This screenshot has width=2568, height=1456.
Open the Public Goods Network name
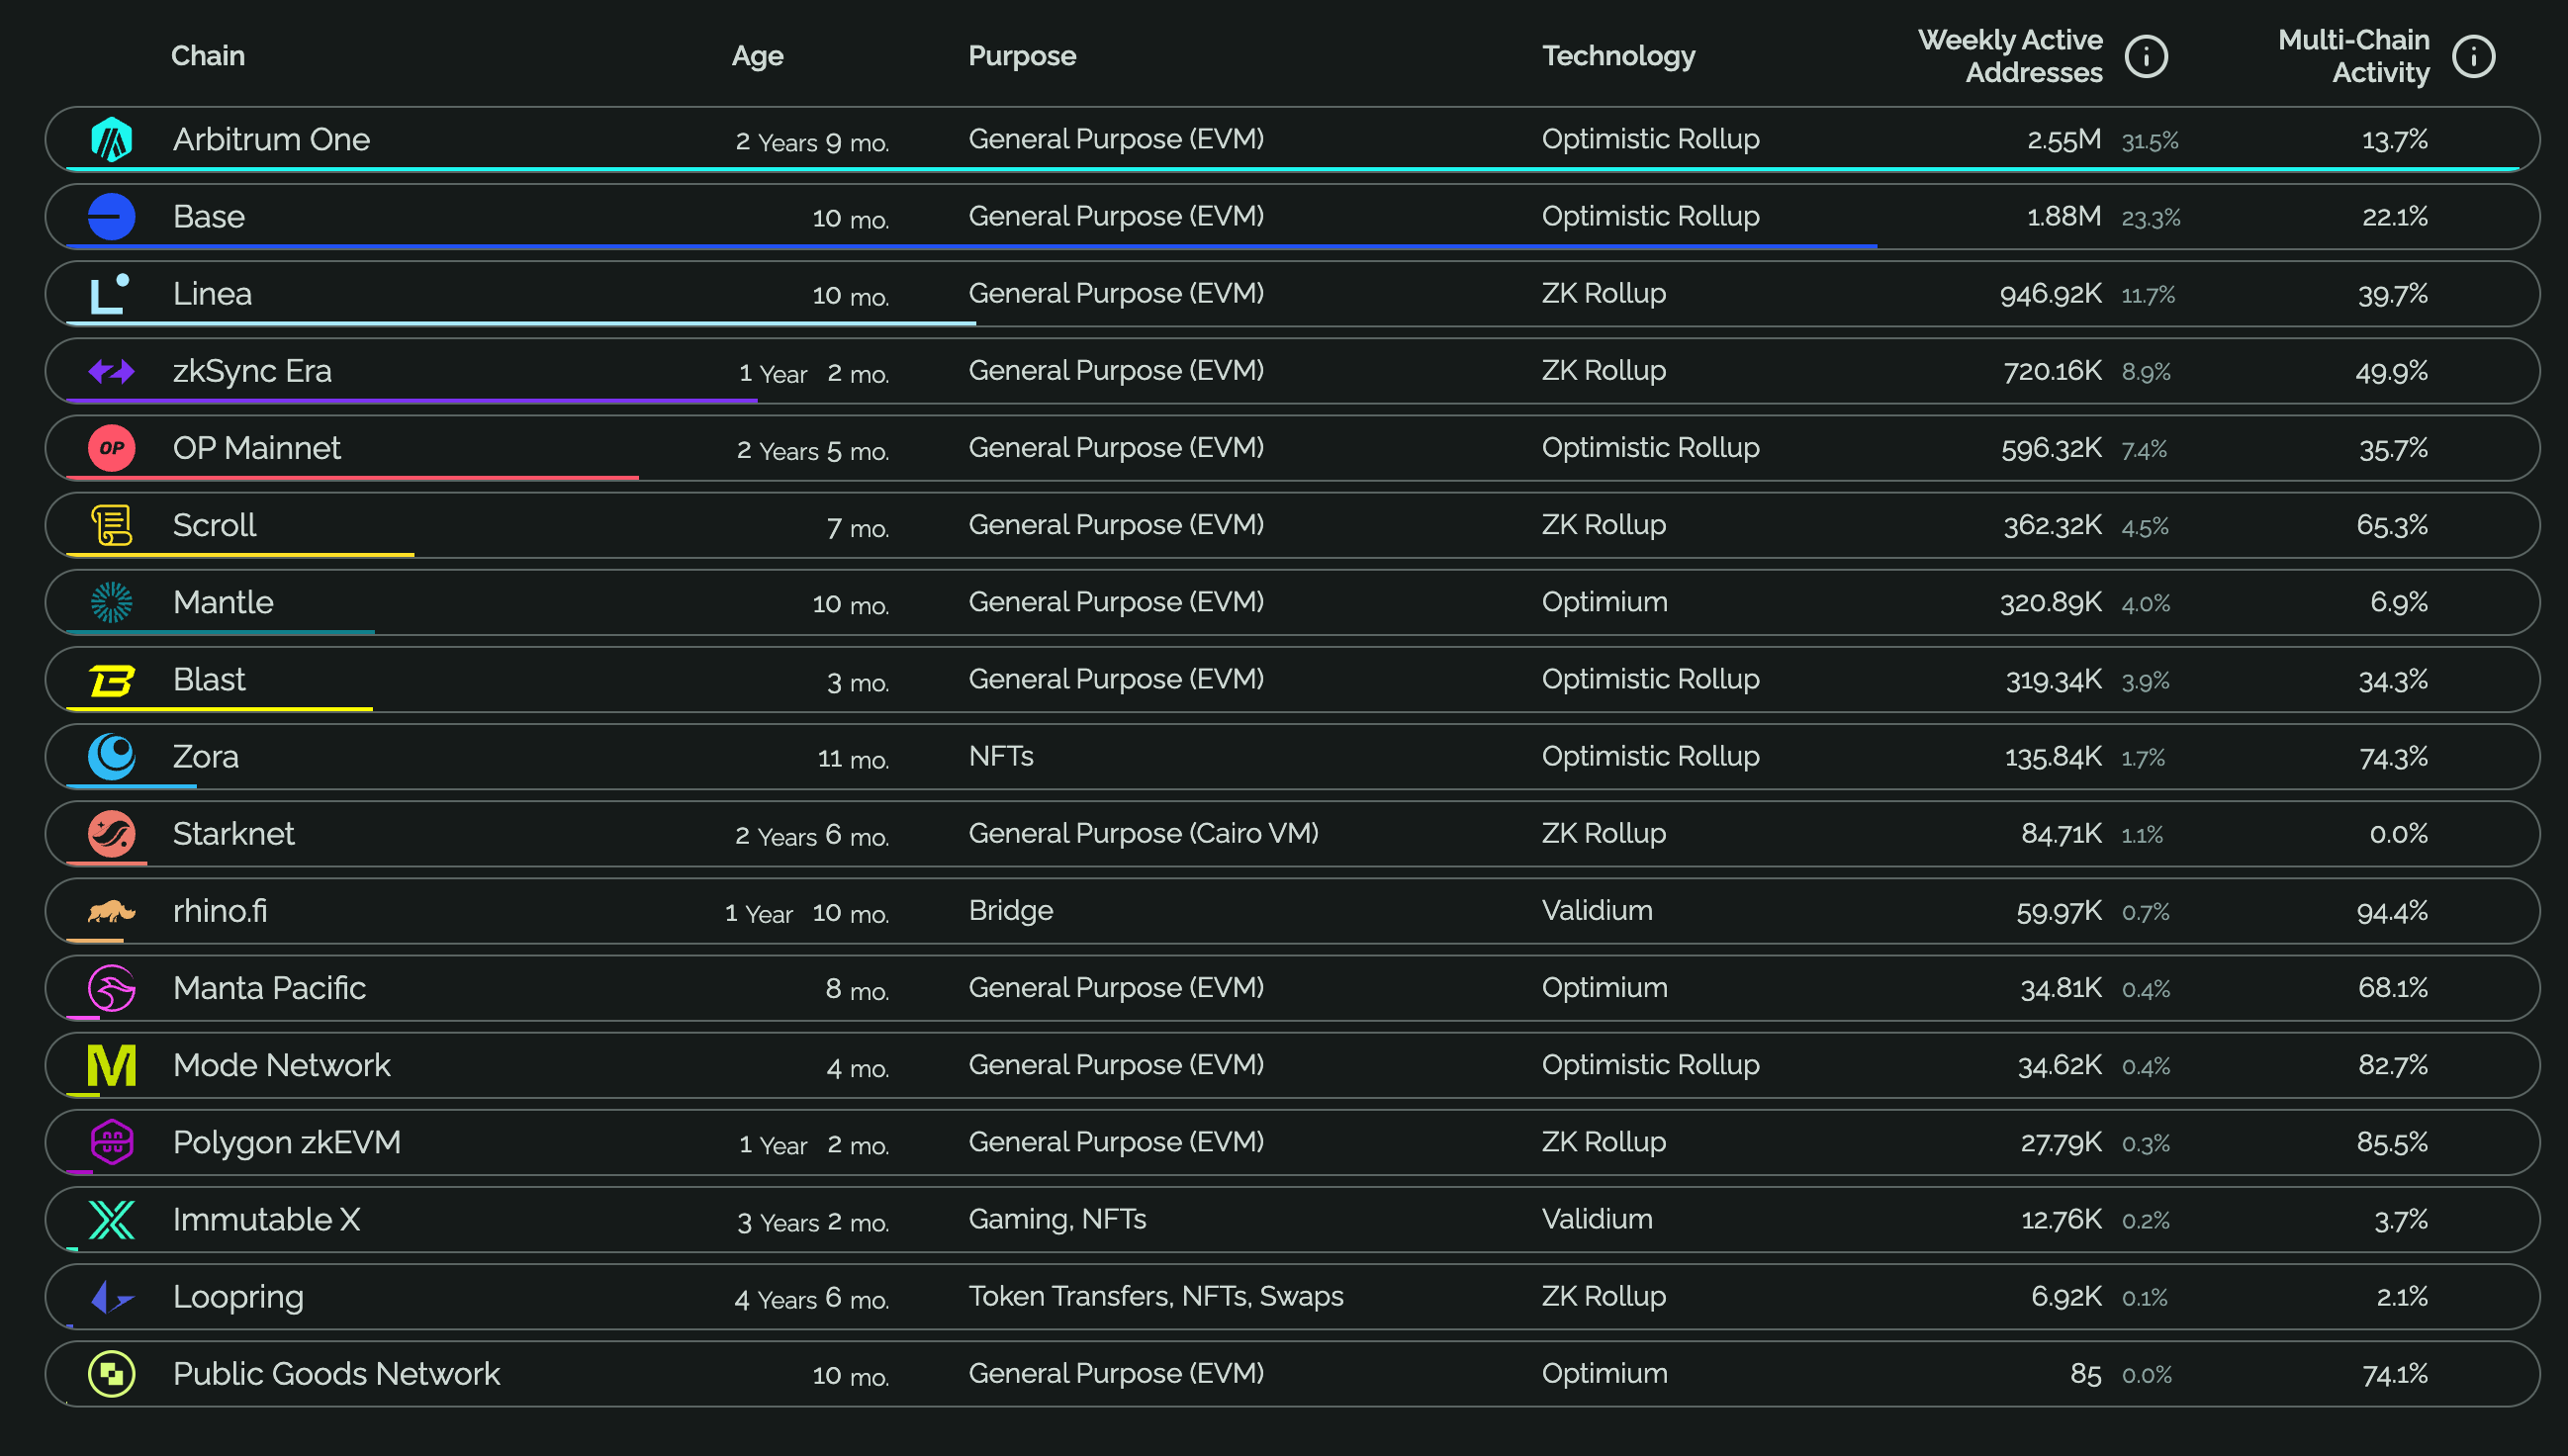click(336, 1374)
